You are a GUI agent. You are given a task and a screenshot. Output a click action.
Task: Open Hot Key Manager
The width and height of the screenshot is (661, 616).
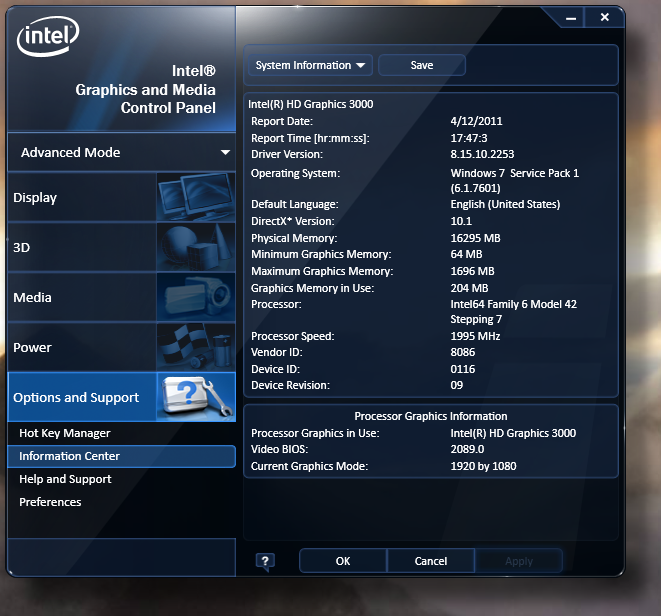[64, 433]
